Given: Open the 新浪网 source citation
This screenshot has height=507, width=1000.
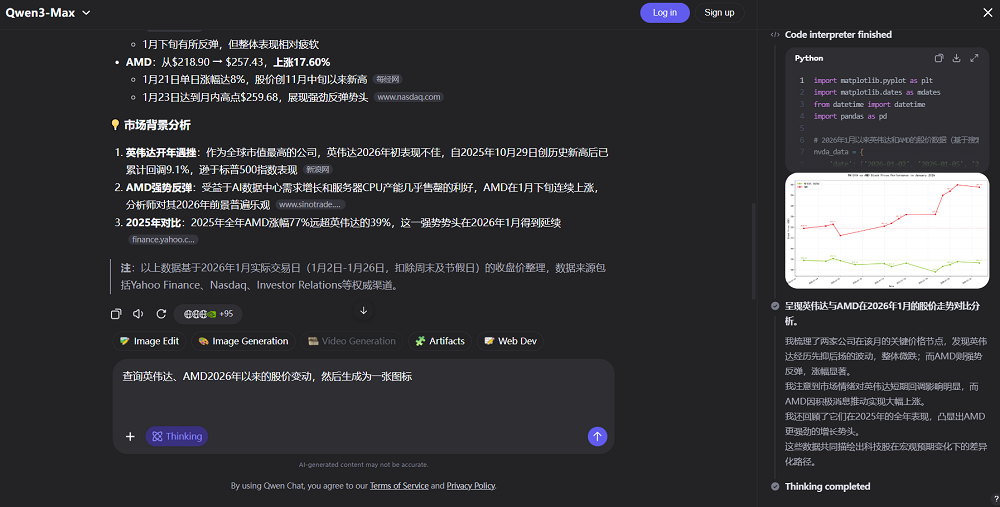Looking at the screenshot, I should click(318, 170).
